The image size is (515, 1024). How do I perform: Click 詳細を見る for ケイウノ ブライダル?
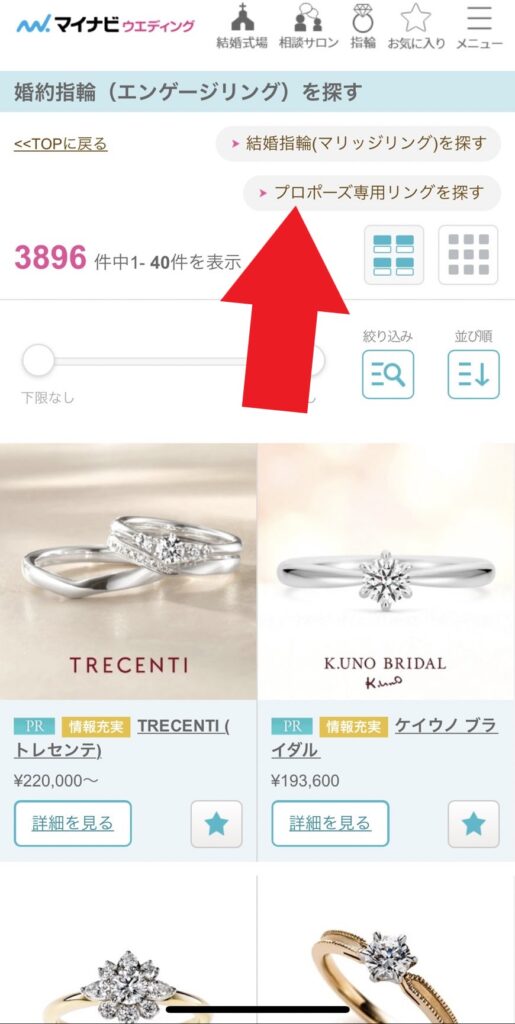point(330,824)
